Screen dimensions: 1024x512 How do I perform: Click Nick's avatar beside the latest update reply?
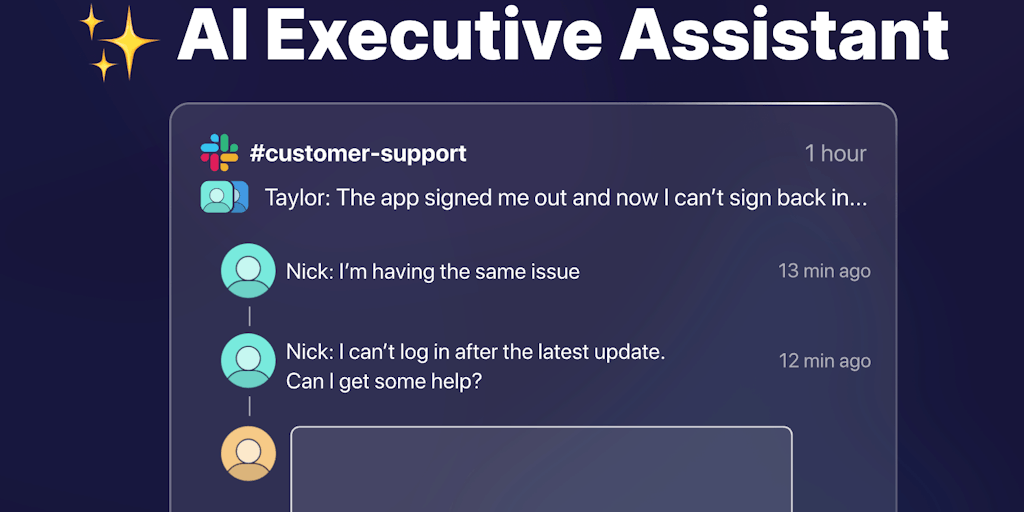pos(248,360)
